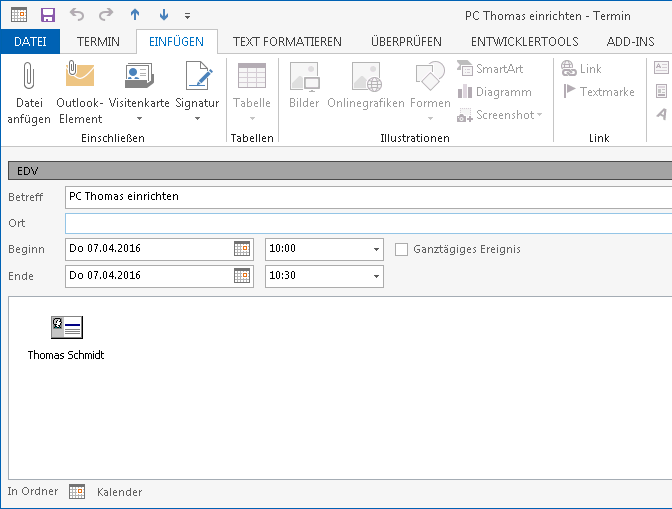Screen dimensions: 672x509
Task: Click into the Betreff subject field
Action: tap(360, 197)
